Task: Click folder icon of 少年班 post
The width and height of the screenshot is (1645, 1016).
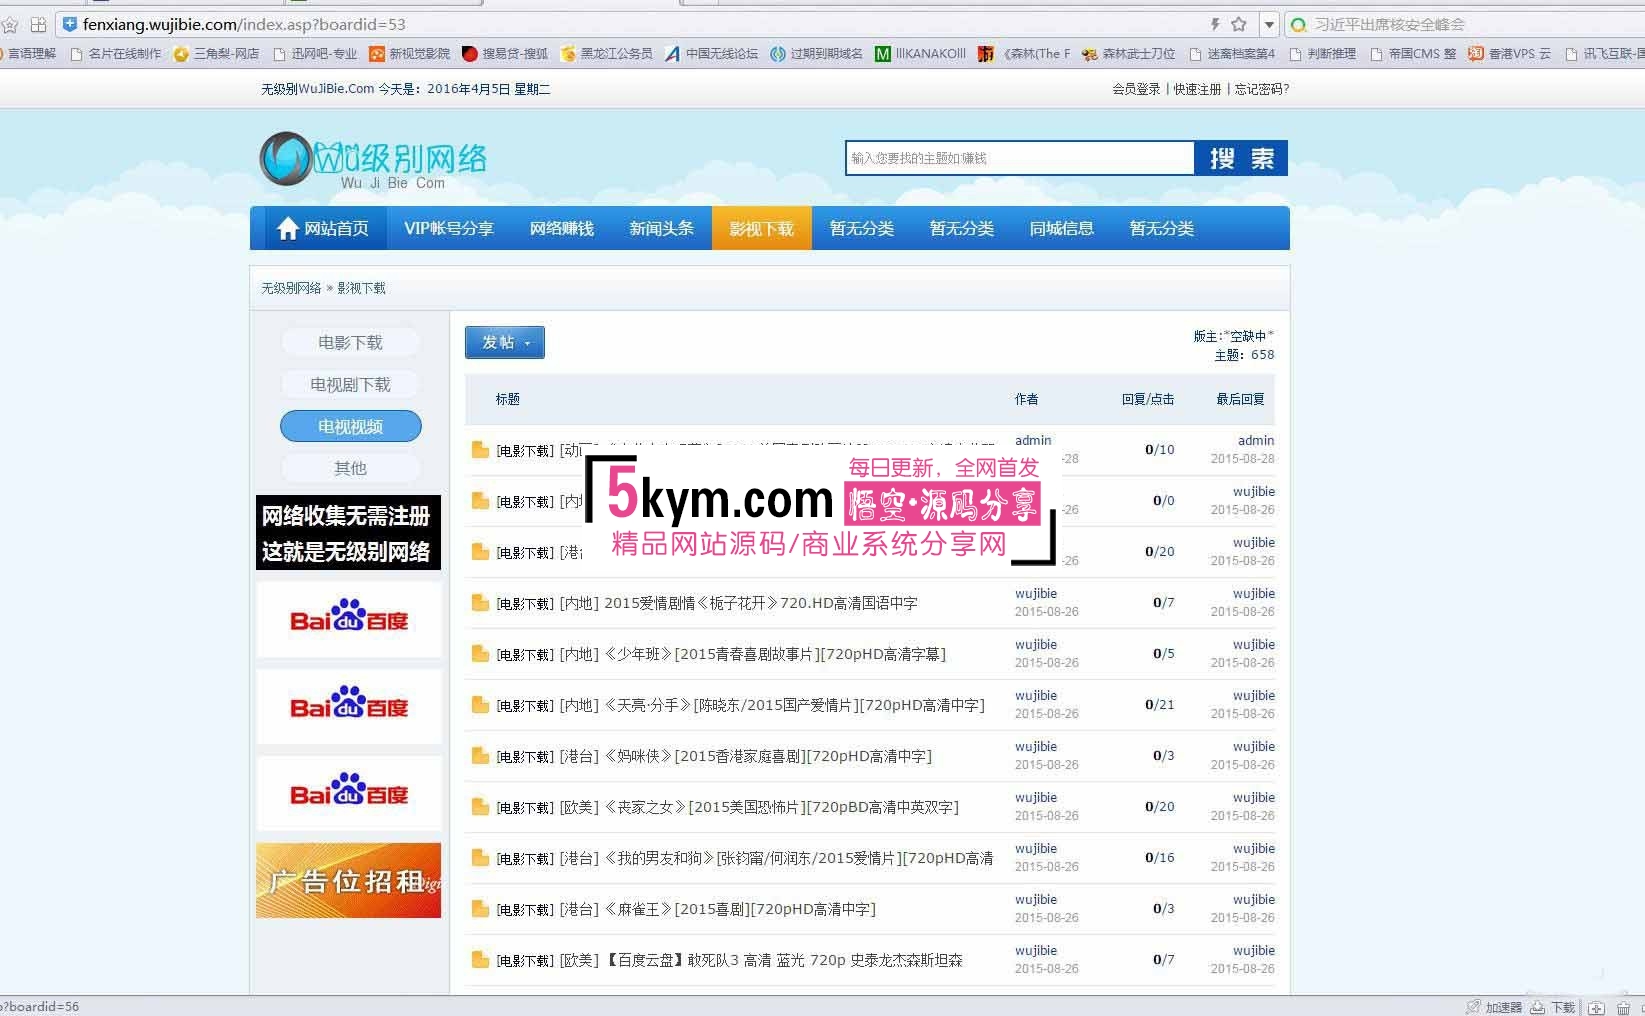Action: (x=480, y=654)
